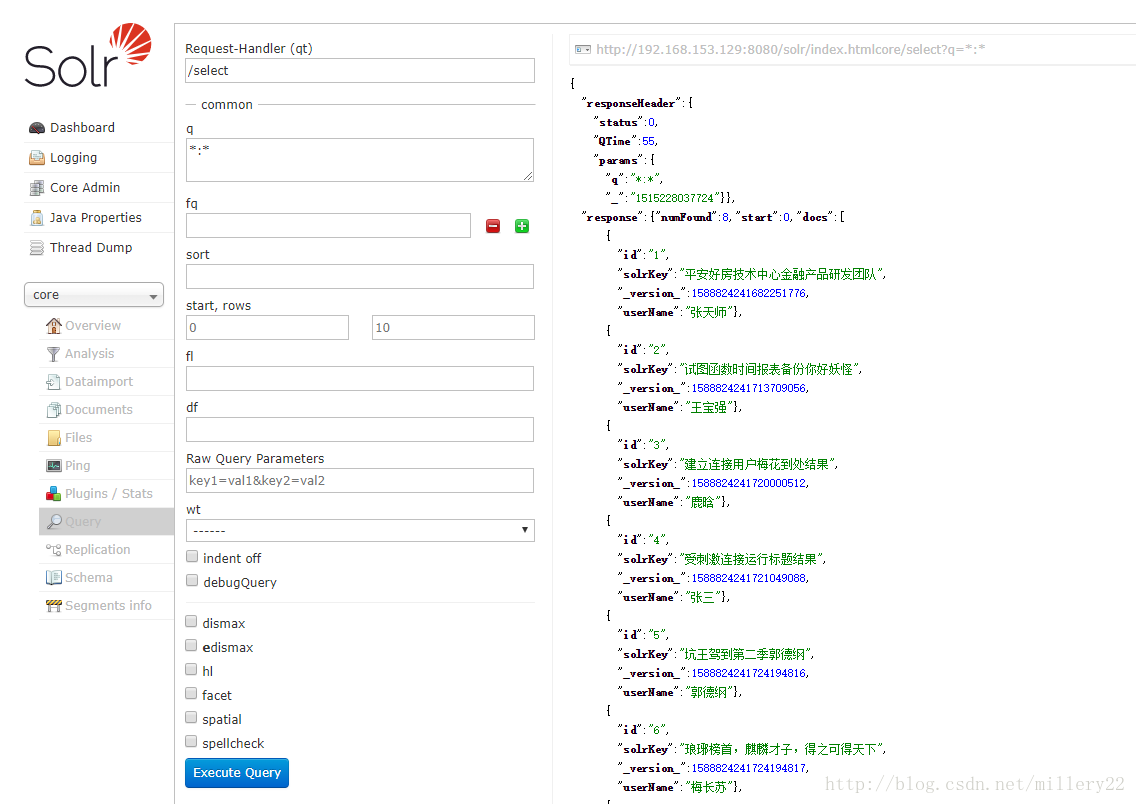Click the Request-Handler /select field
Screen dimensions: 1136x804
click(x=360, y=70)
